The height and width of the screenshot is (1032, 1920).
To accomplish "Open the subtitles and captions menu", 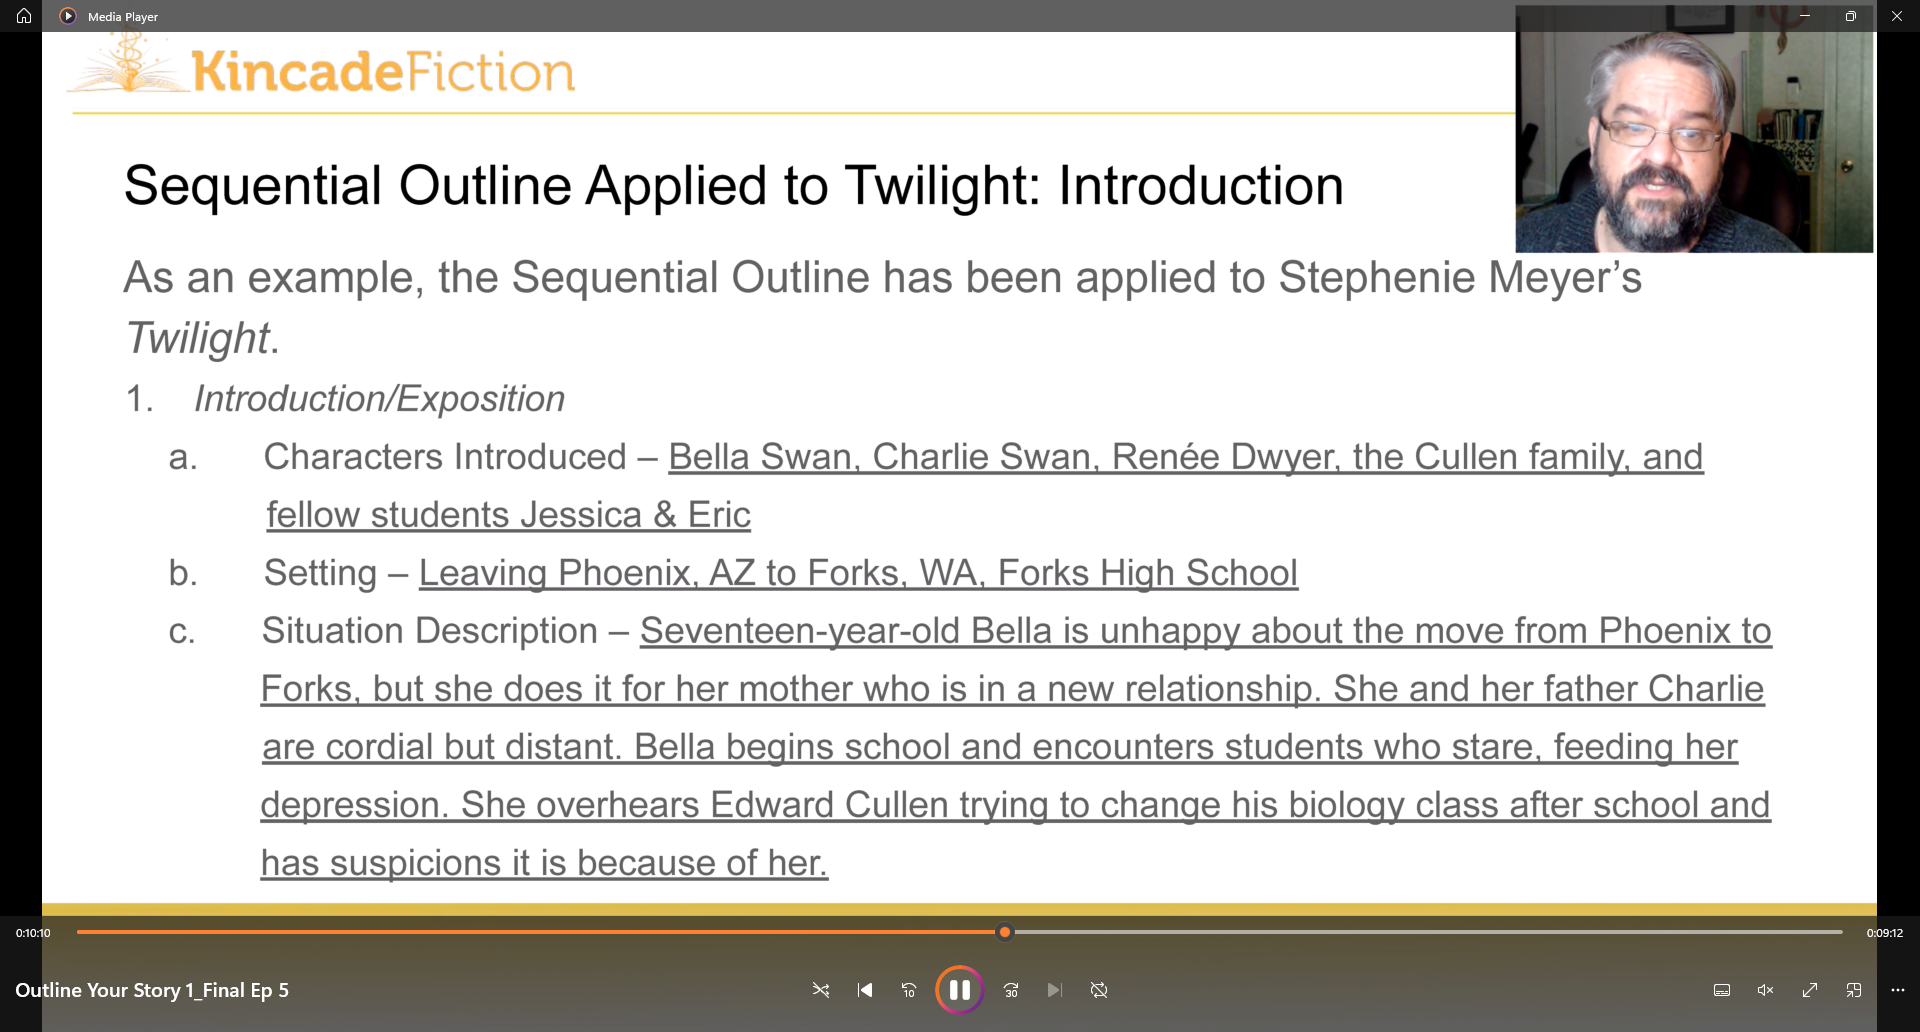I will [1722, 990].
